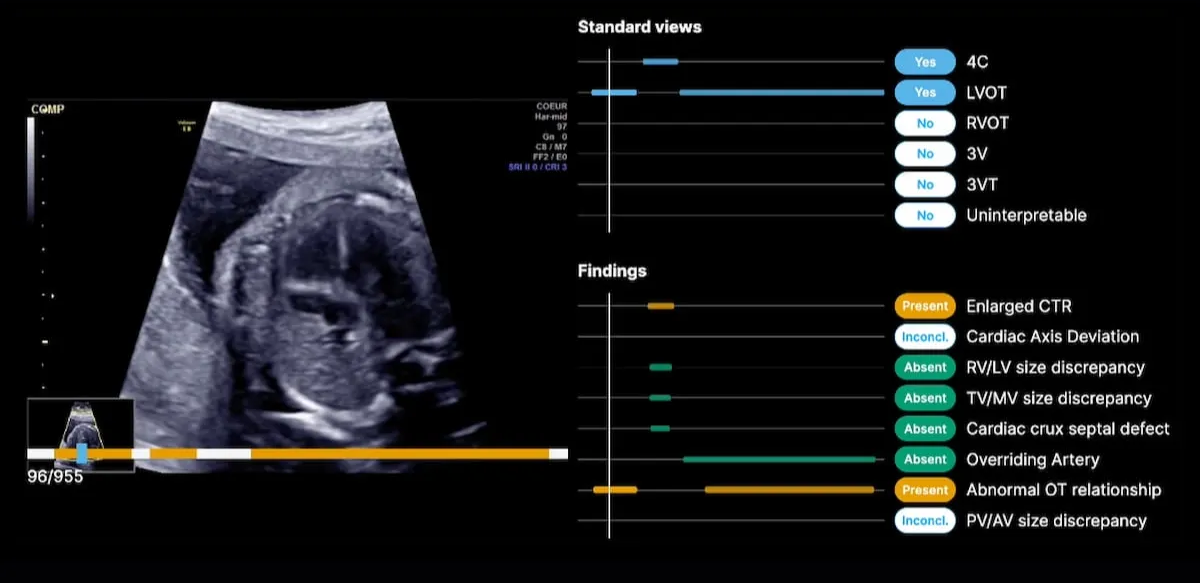The image size is (1200, 583).
Task: Click the Cardiac Axis Deviation finding label
Action: click(x=1052, y=337)
